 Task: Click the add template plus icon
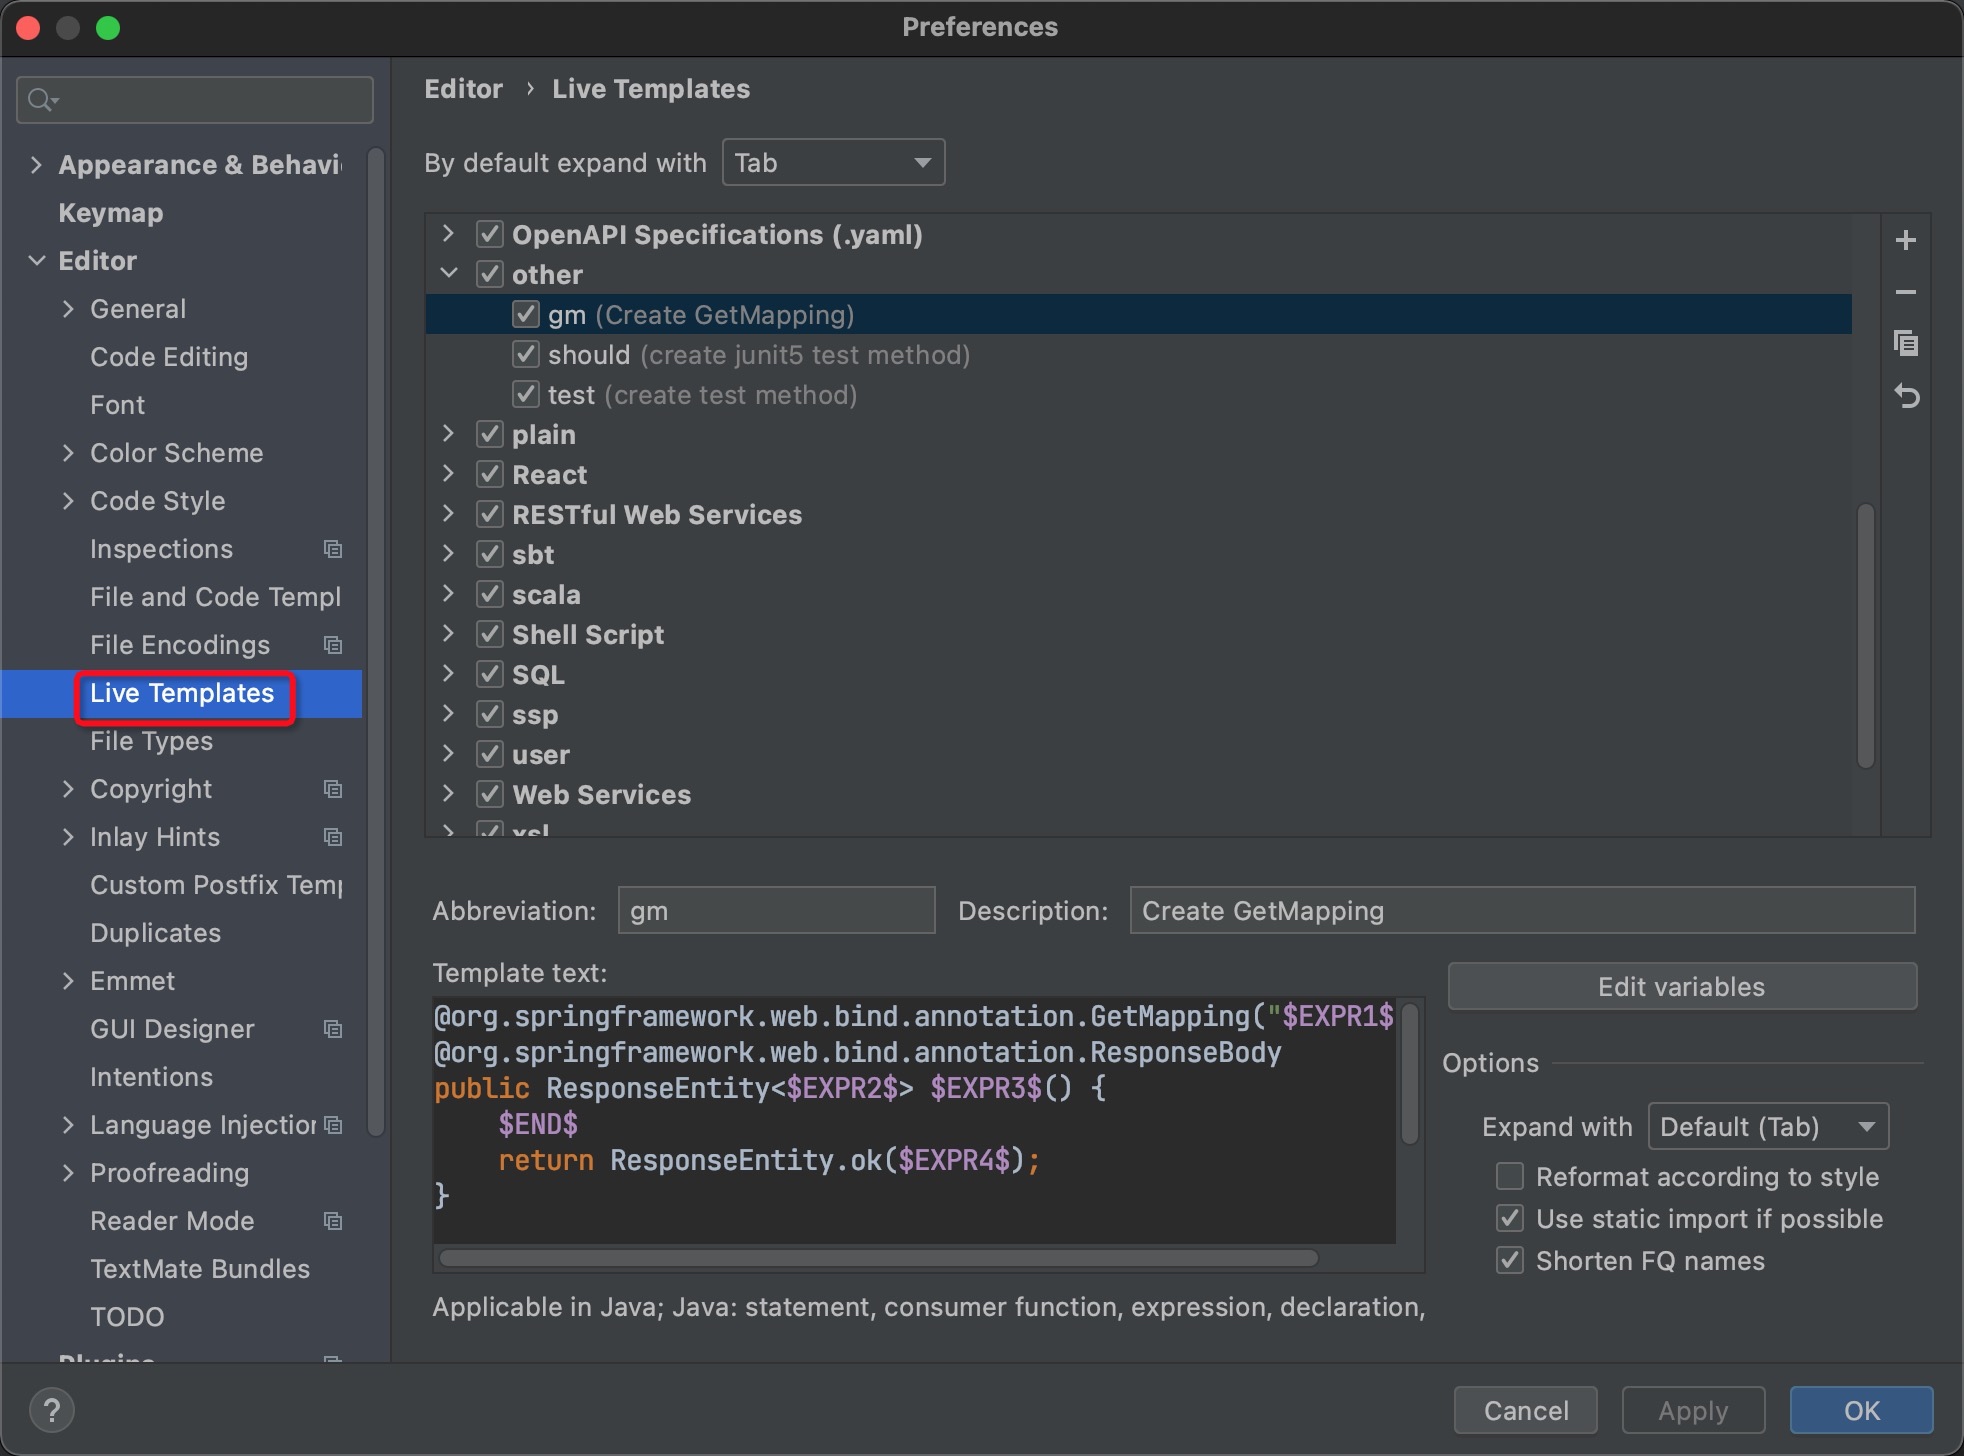1906,240
